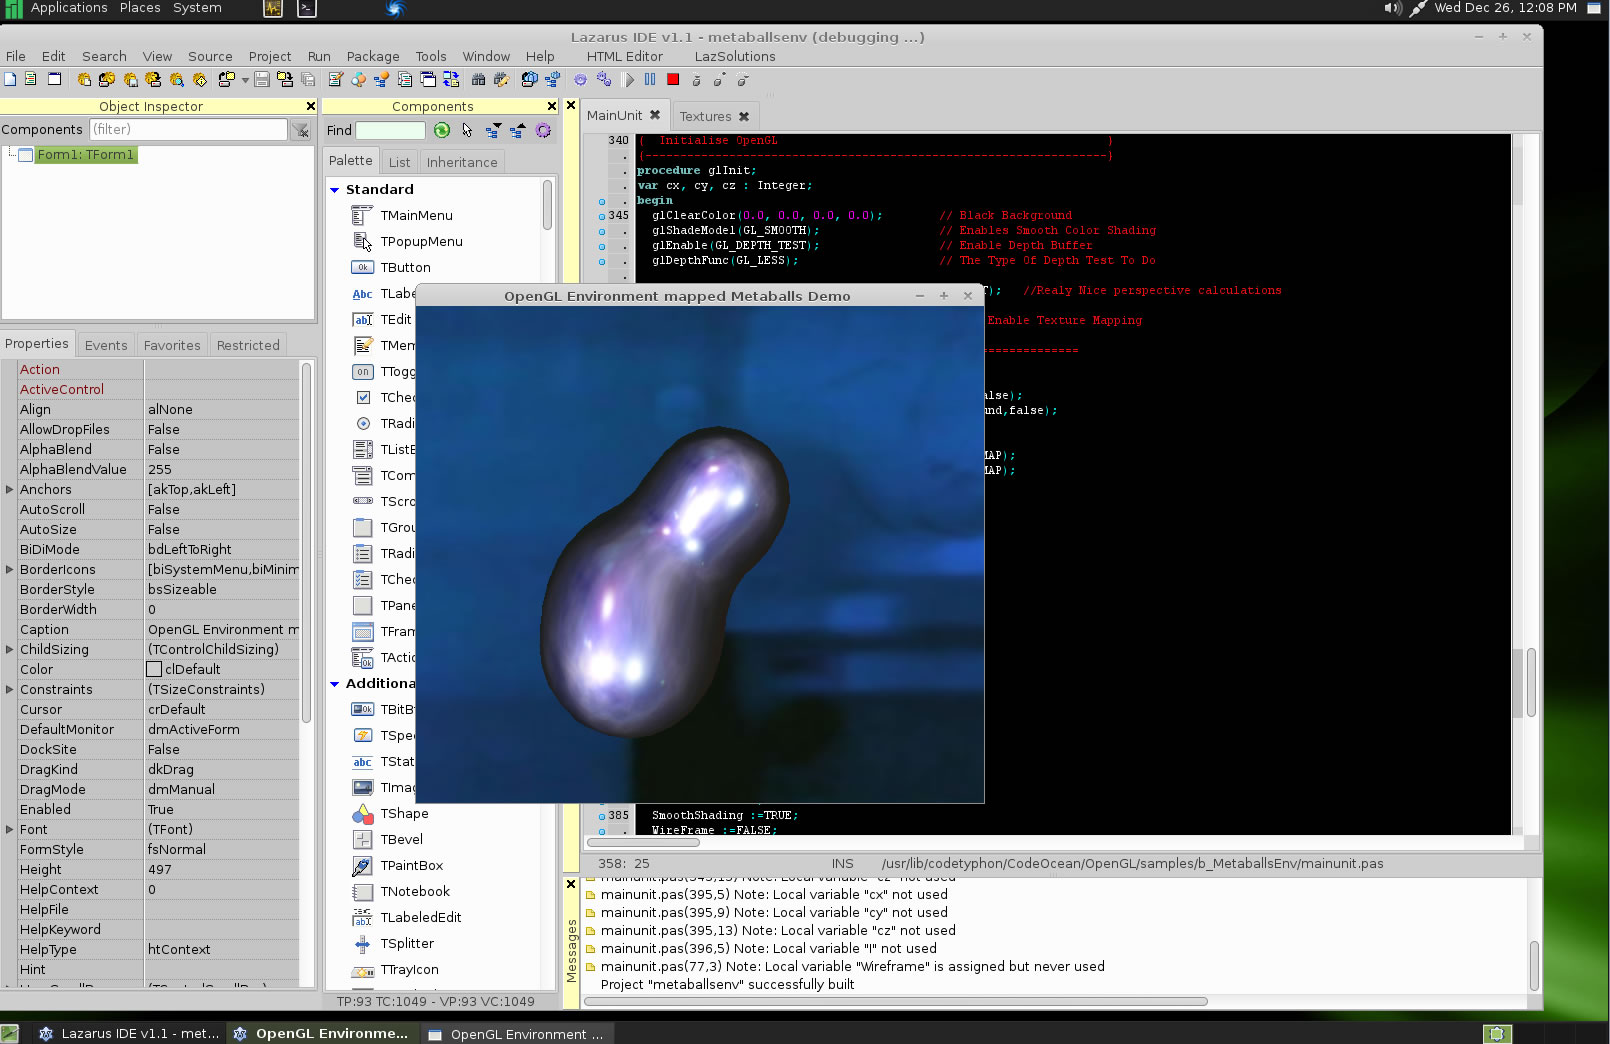Click the Applications menu in top panel
The image size is (1610, 1044).
click(69, 8)
